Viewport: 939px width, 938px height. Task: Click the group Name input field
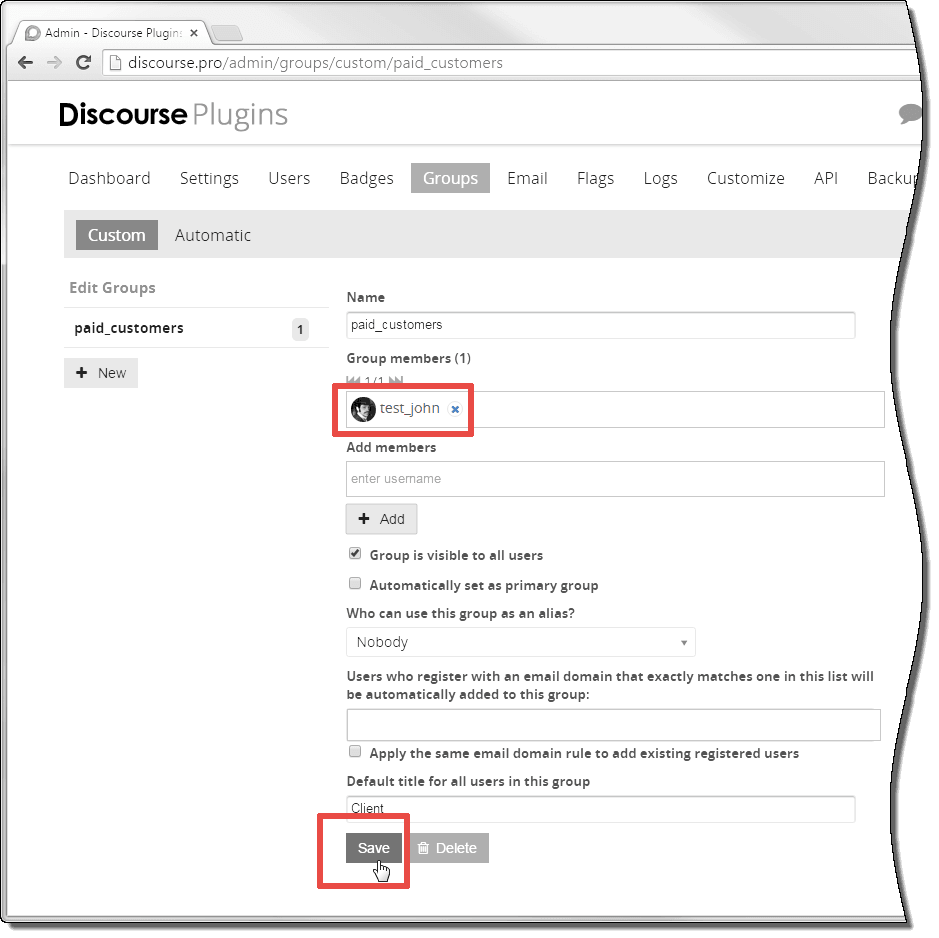tap(601, 325)
